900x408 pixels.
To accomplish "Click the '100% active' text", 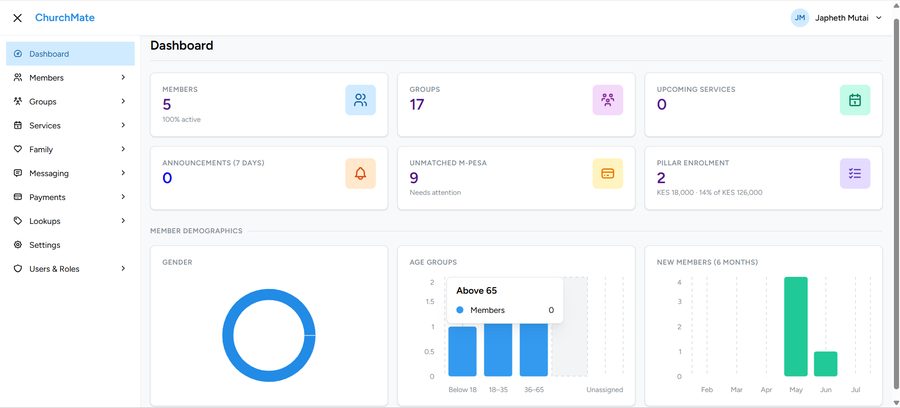I will tap(181, 119).
